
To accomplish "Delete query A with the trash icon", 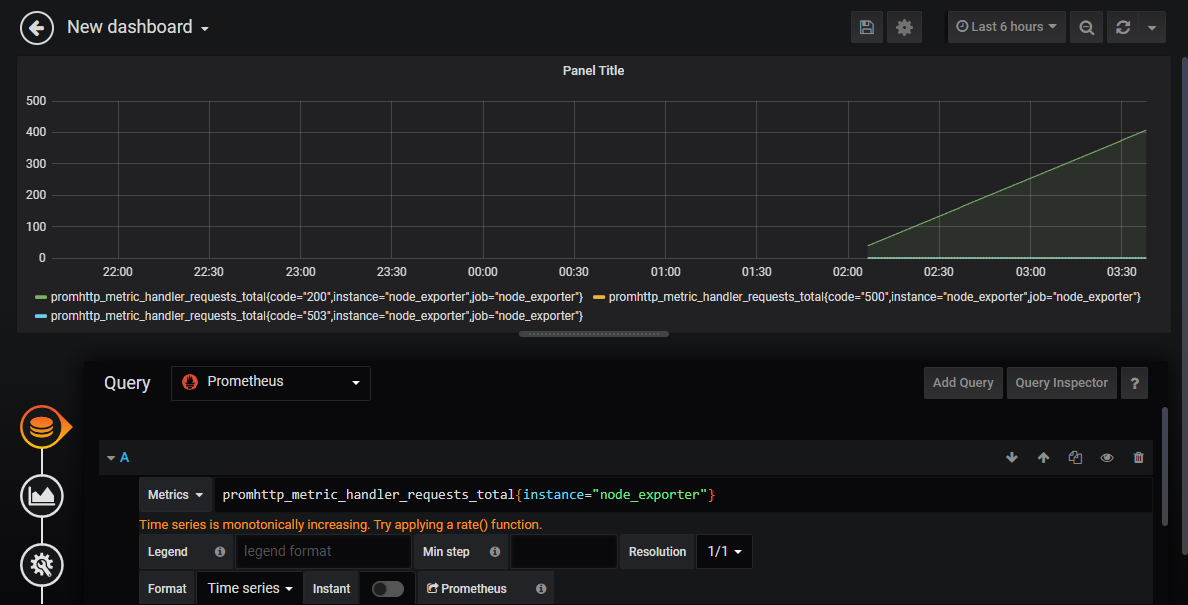I will click(x=1138, y=457).
